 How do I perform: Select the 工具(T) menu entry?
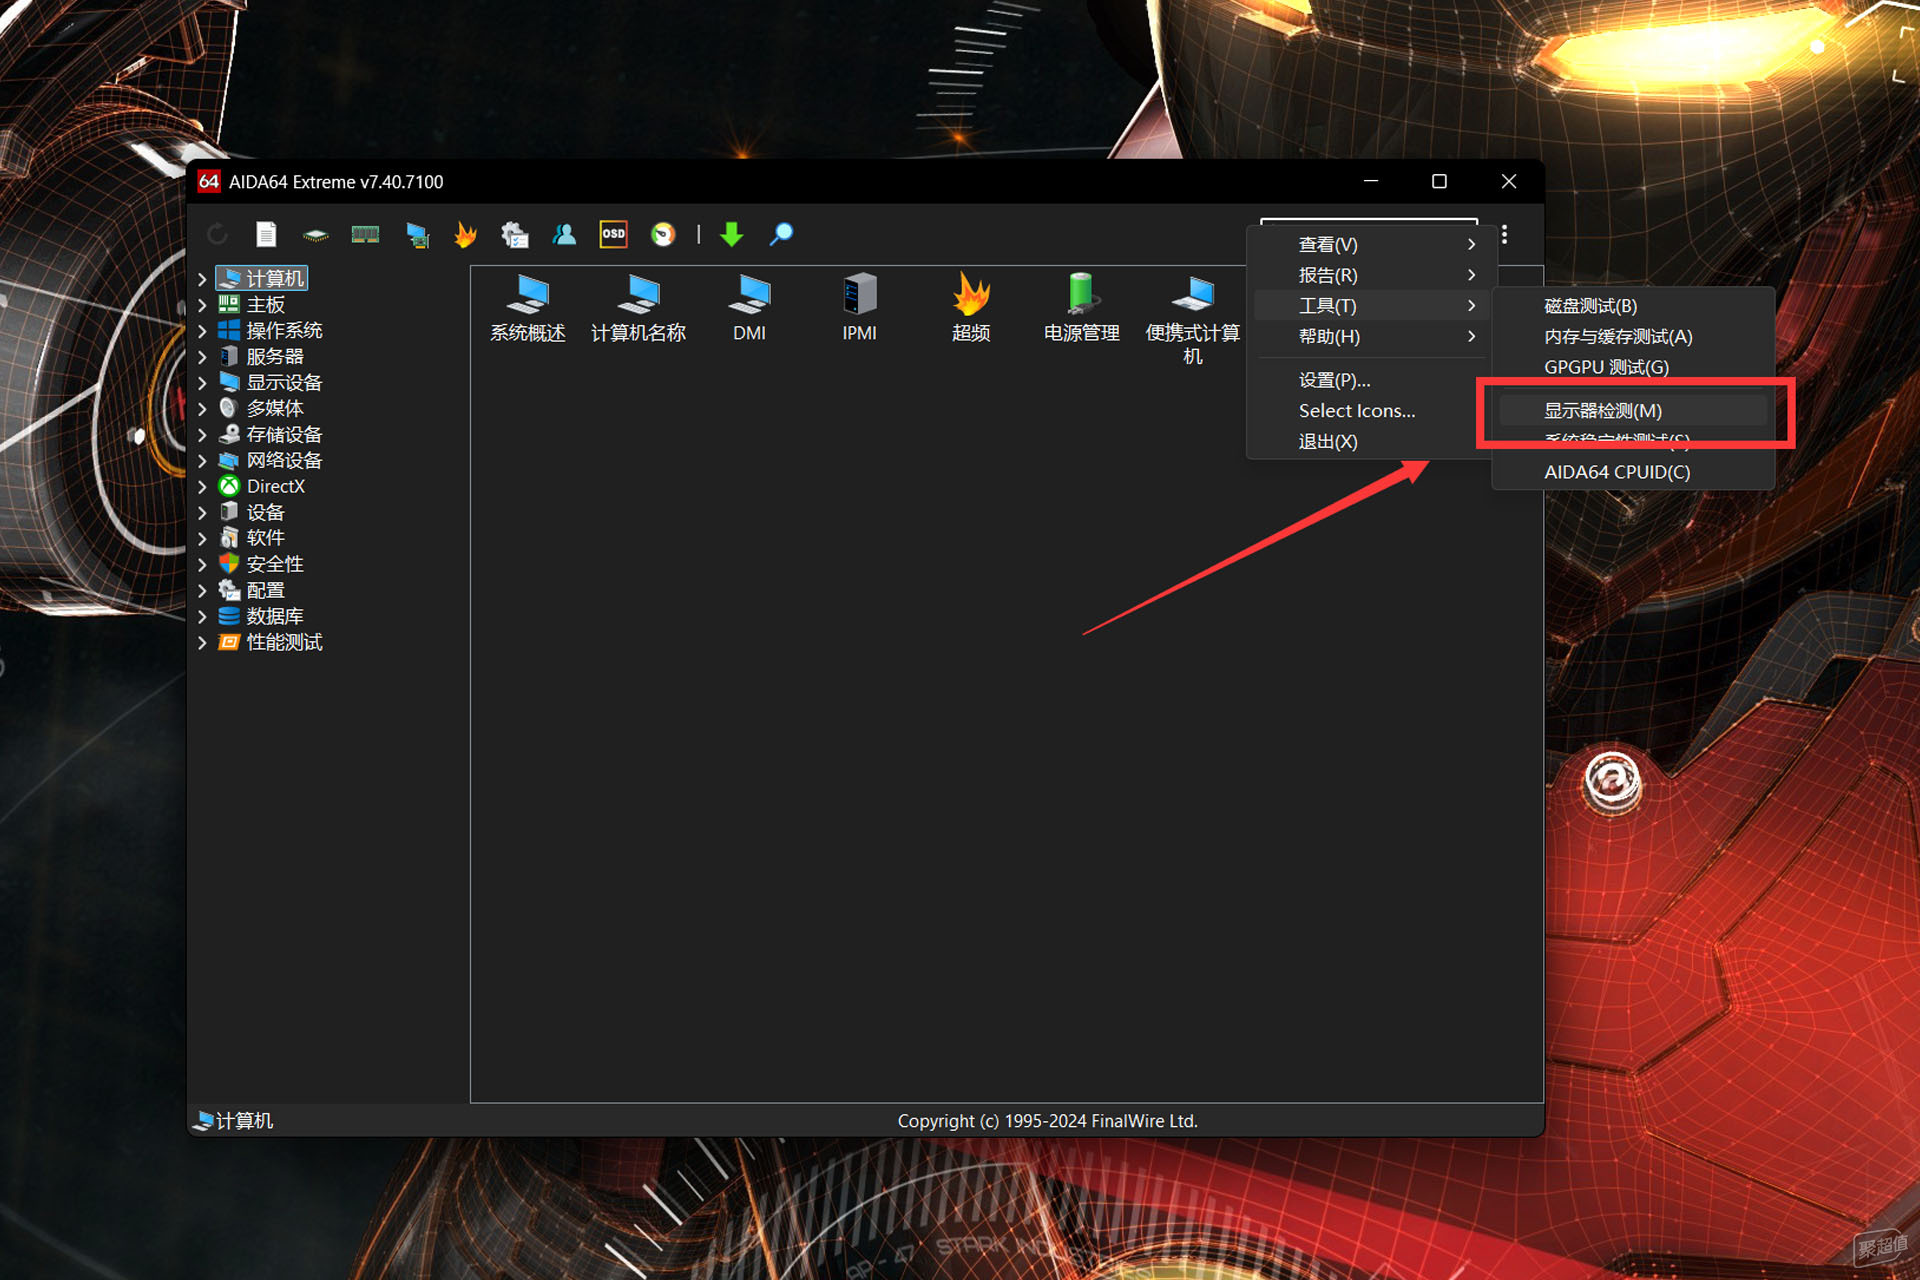pos(1369,306)
